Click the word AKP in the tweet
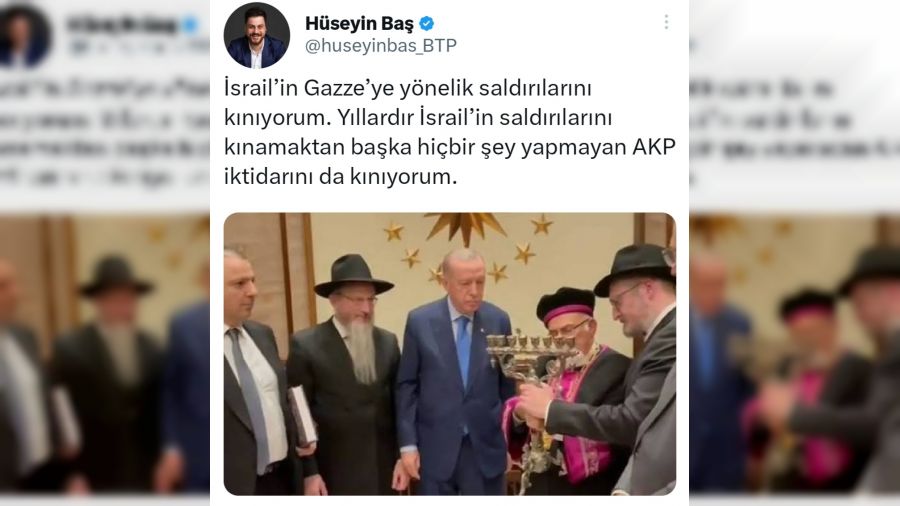The width and height of the screenshot is (900, 506). click(x=654, y=147)
